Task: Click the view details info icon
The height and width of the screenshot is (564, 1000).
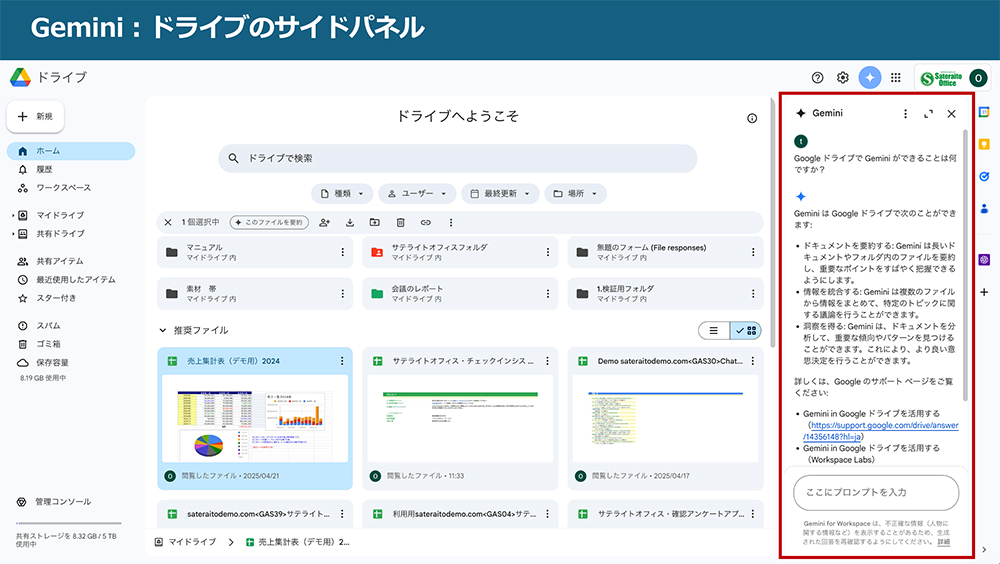Action: pos(752,118)
